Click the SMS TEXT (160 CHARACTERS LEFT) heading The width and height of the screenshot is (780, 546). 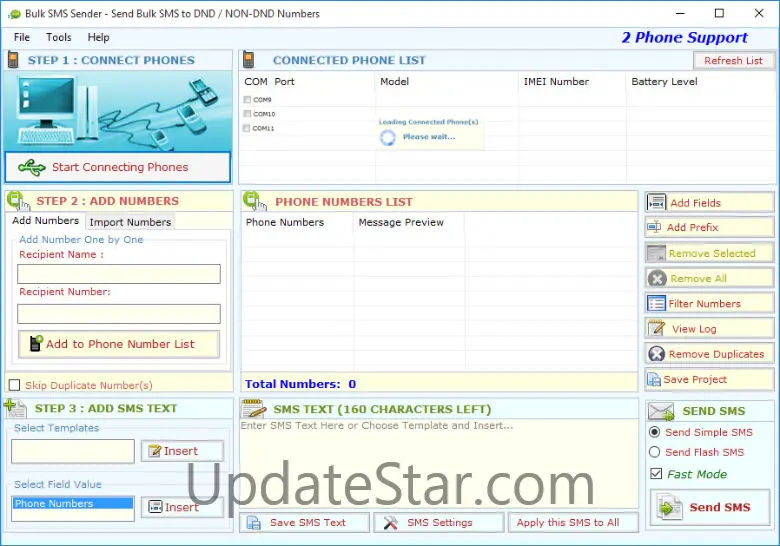pyautogui.click(x=382, y=409)
